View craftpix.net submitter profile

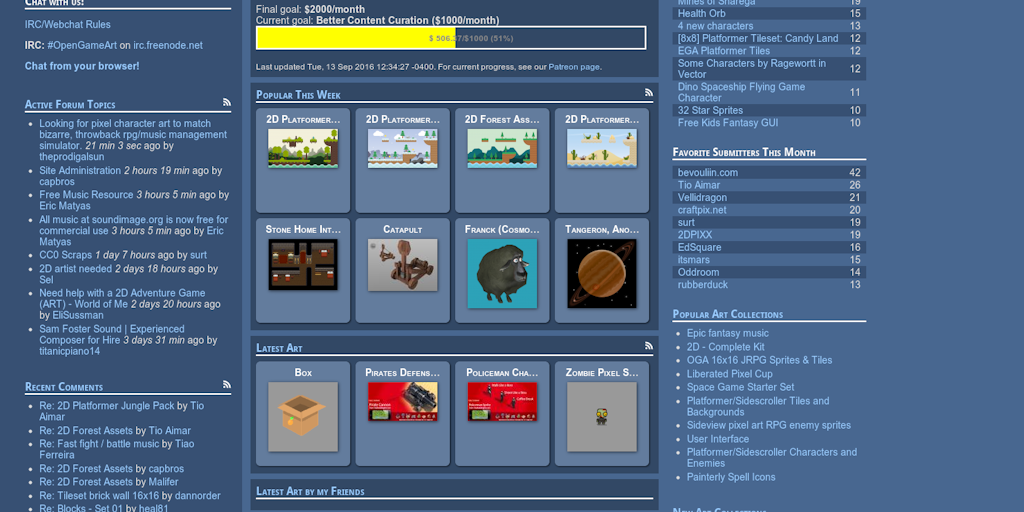702,210
